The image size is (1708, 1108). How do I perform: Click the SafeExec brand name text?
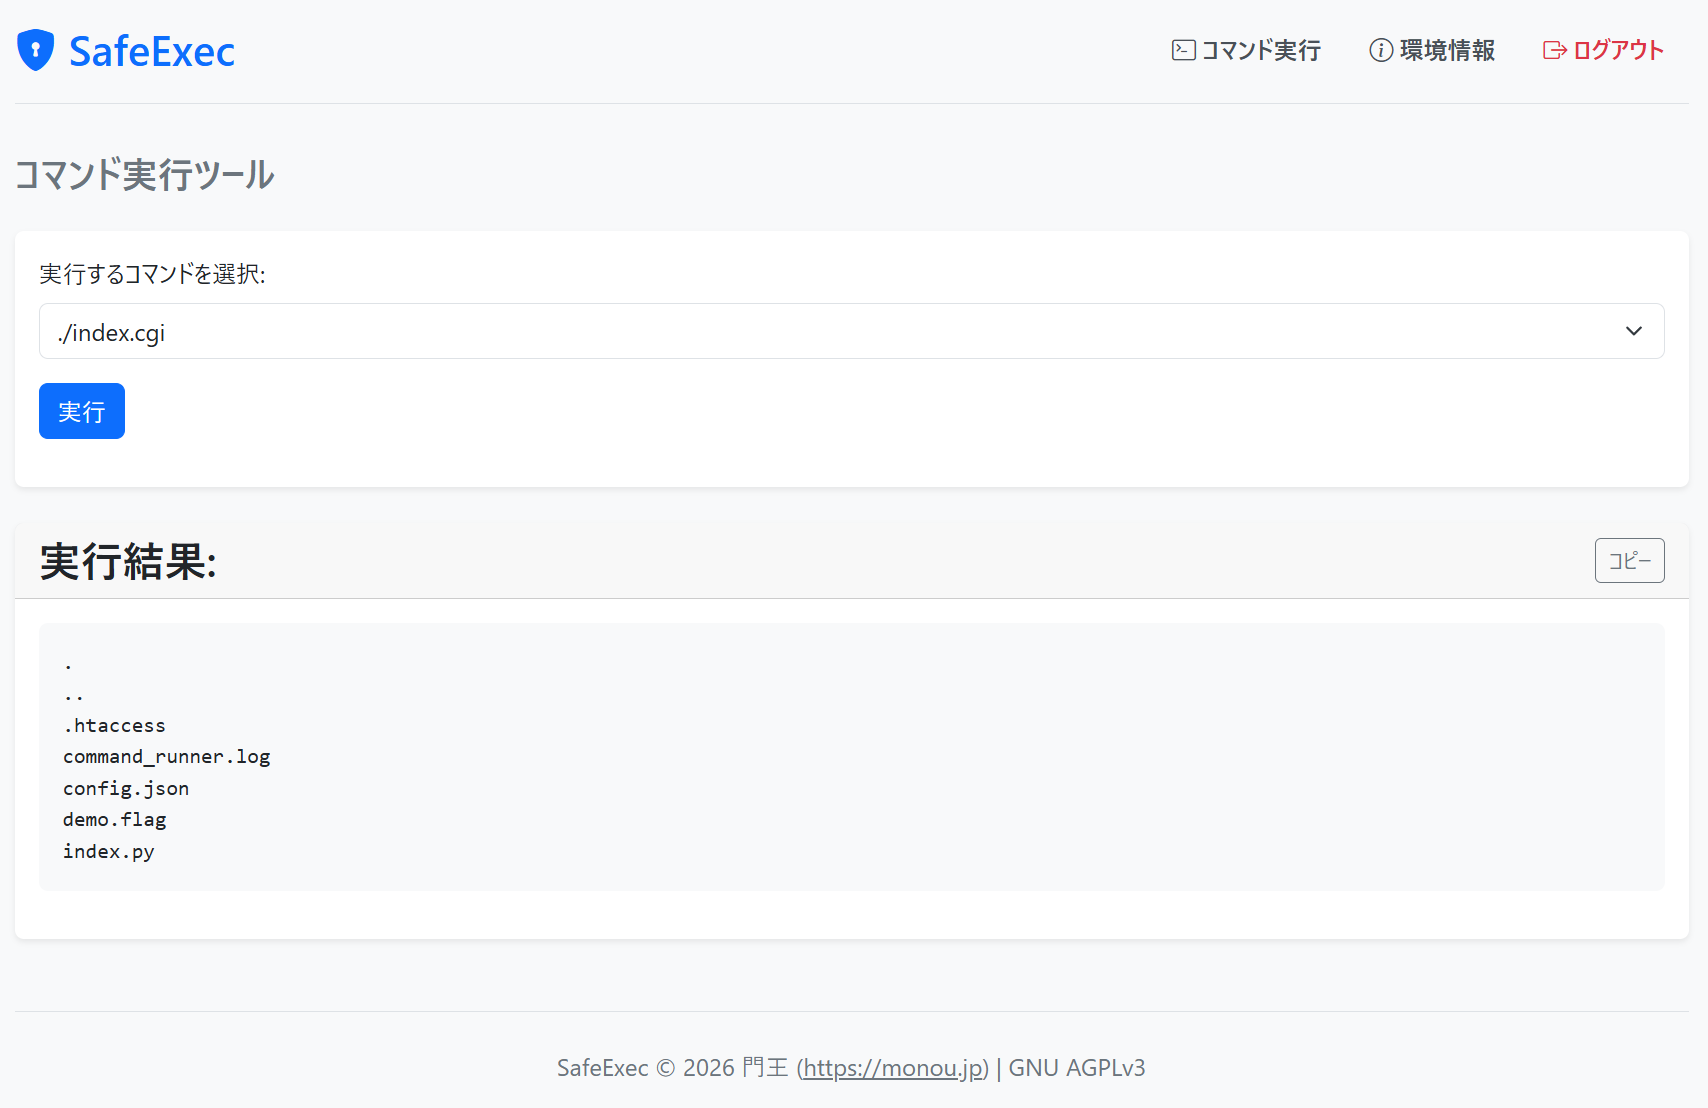coord(152,51)
